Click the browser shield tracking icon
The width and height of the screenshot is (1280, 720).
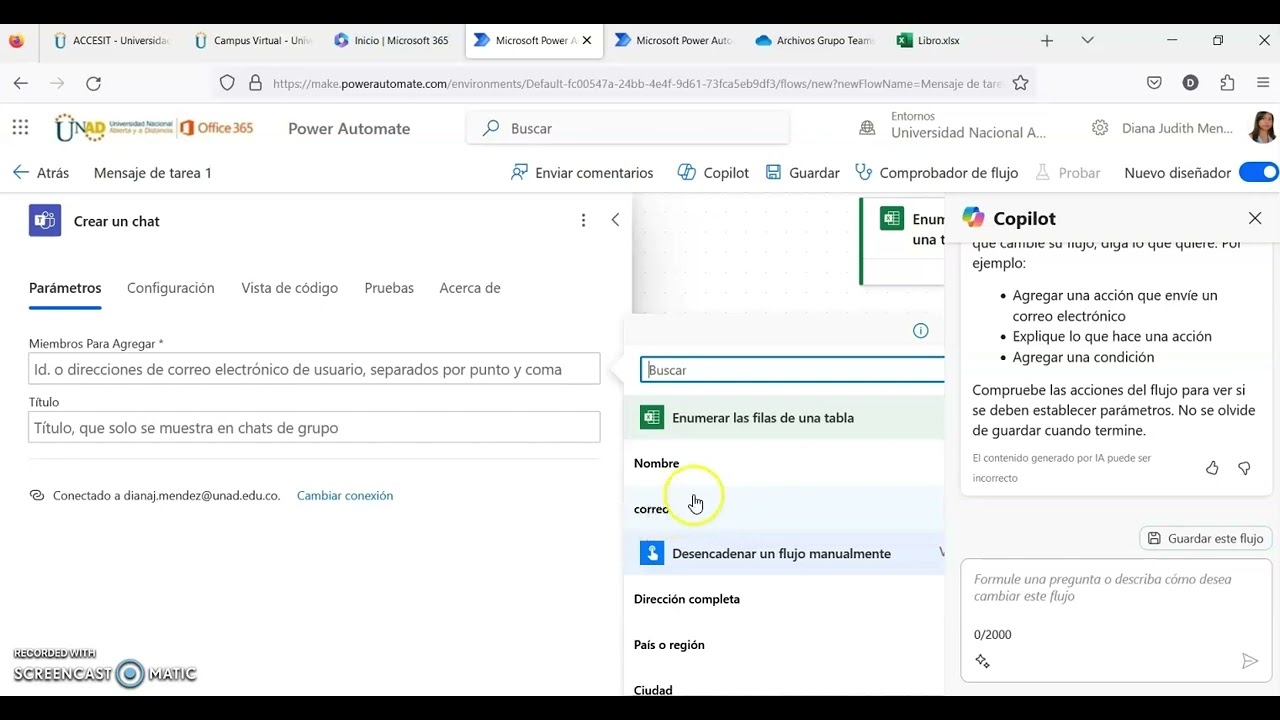click(x=227, y=83)
